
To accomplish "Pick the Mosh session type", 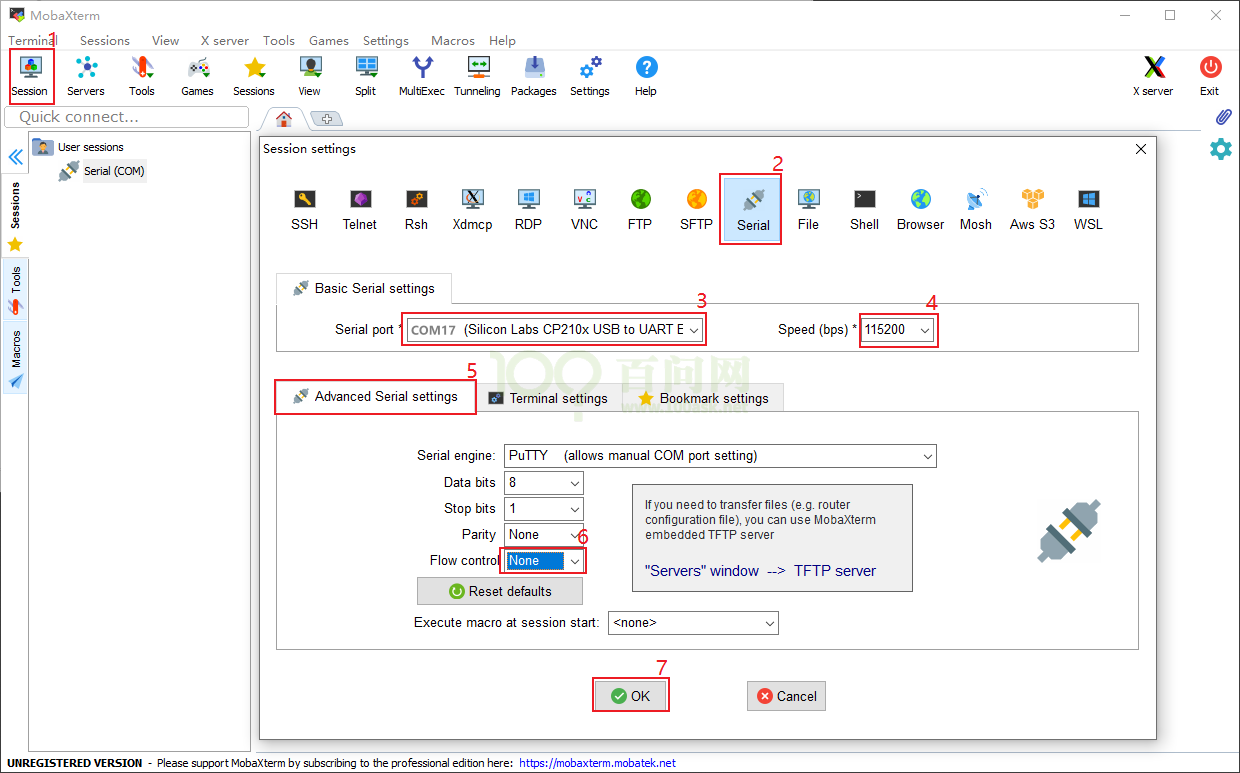I will click(976, 210).
